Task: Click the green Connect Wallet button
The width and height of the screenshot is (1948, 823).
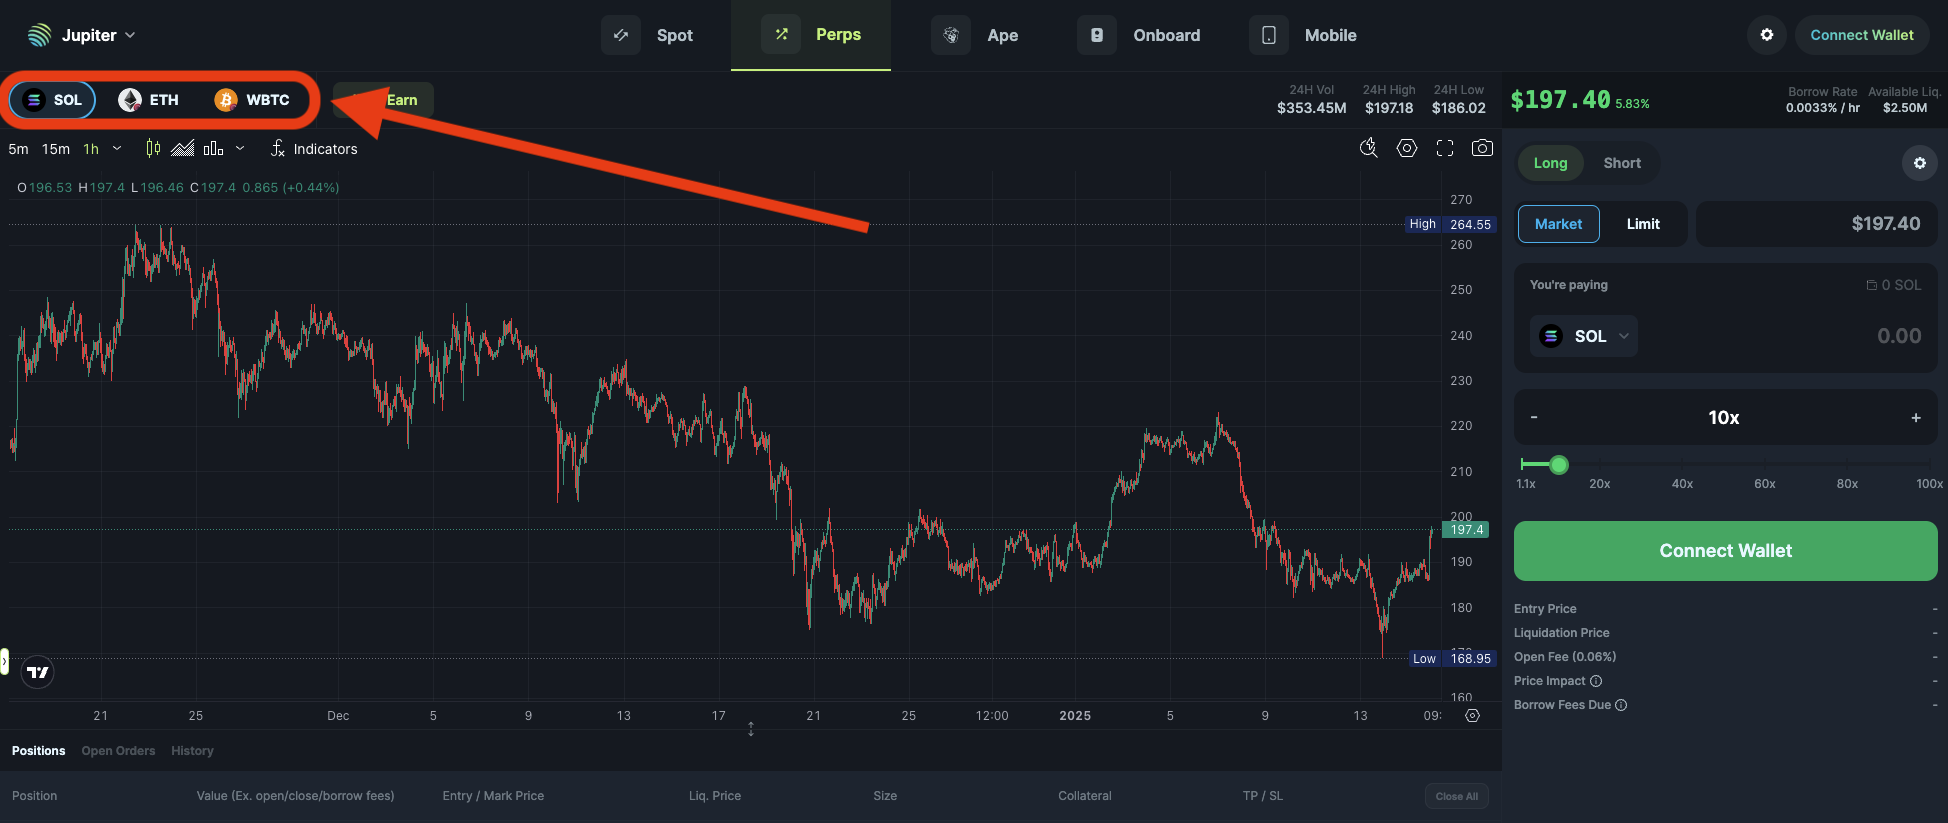Action: [x=1725, y=551]
